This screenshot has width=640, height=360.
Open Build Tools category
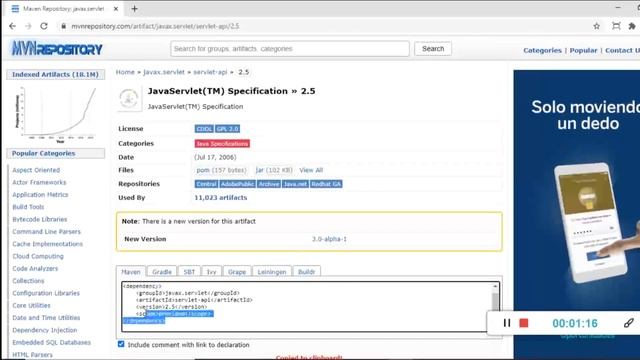point(28,207)
